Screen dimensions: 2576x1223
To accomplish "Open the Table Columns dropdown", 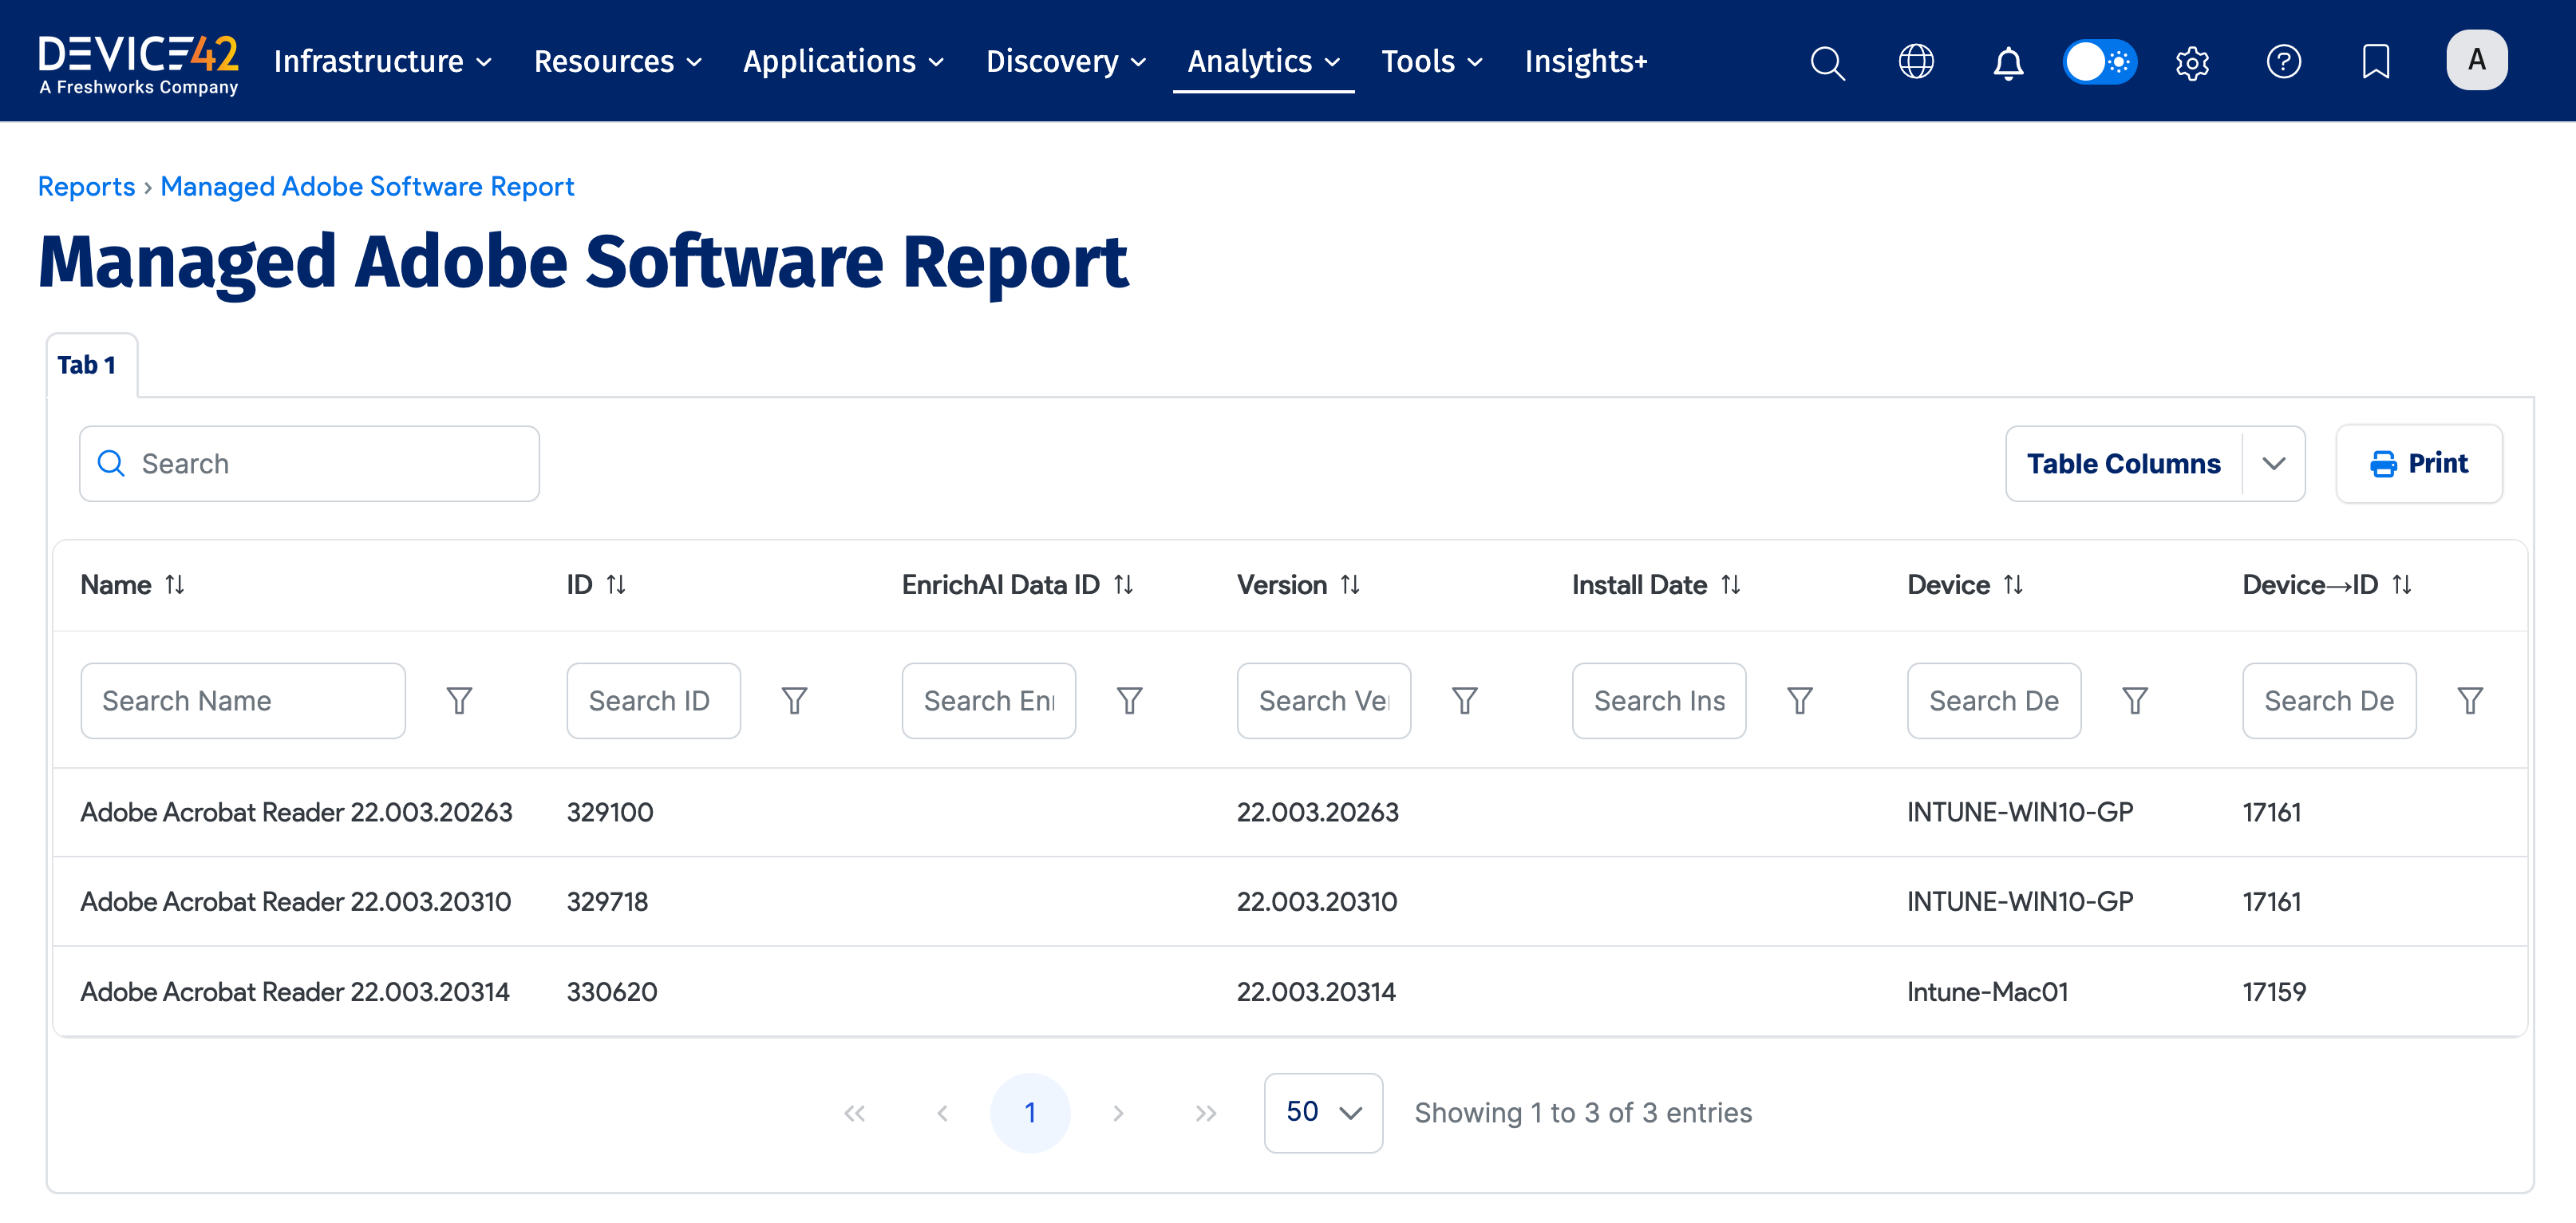I will click(x=2154, y=463).
